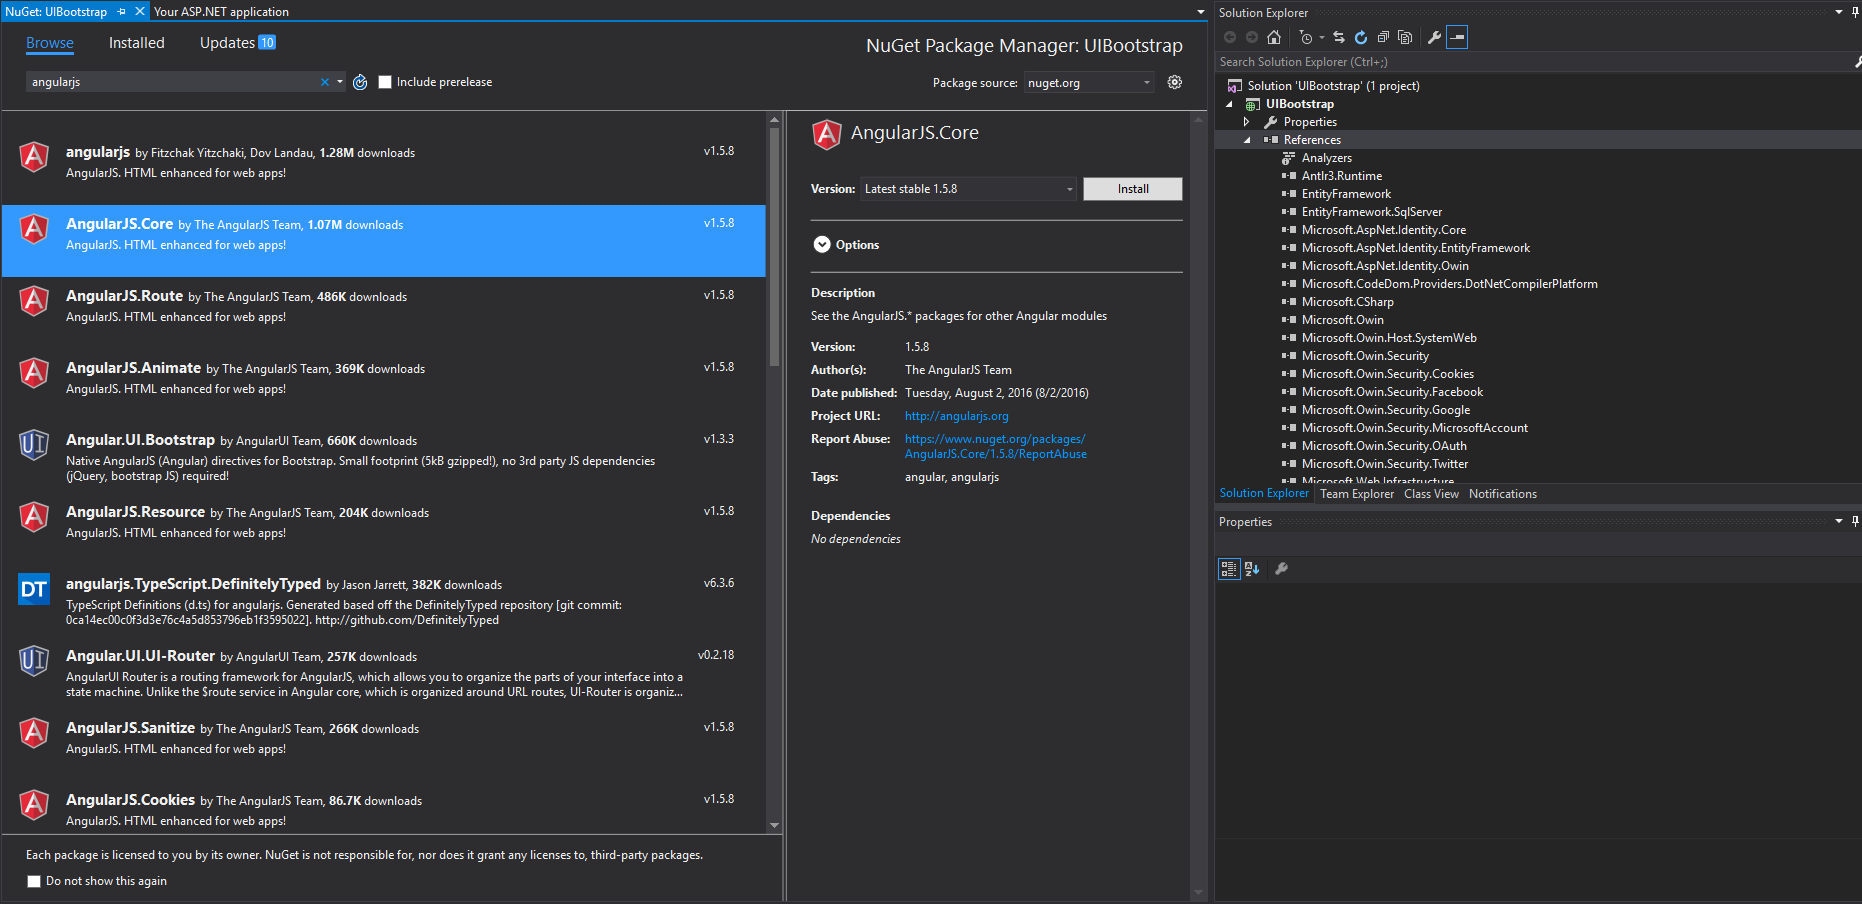The height and width of the screenshot is (904, 1862).
Task: Open the Properties panel window options dropdown
Action: [1839, 521]
